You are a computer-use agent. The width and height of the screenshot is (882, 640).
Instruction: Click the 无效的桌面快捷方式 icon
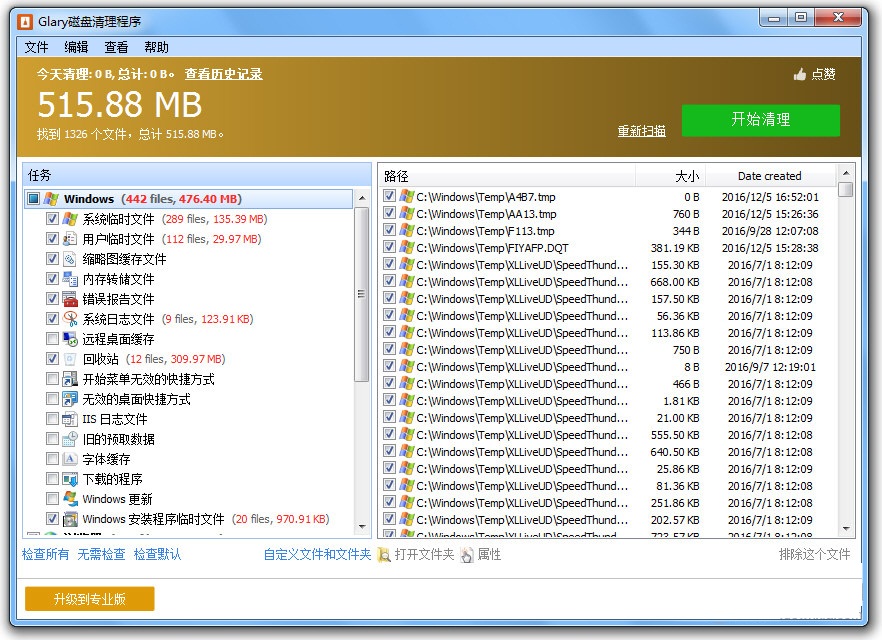tap(70, 399)
